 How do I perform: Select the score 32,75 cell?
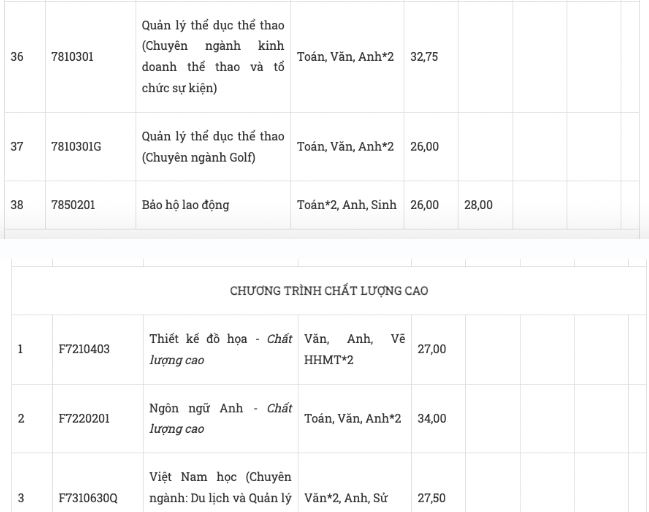coord(424,57)
